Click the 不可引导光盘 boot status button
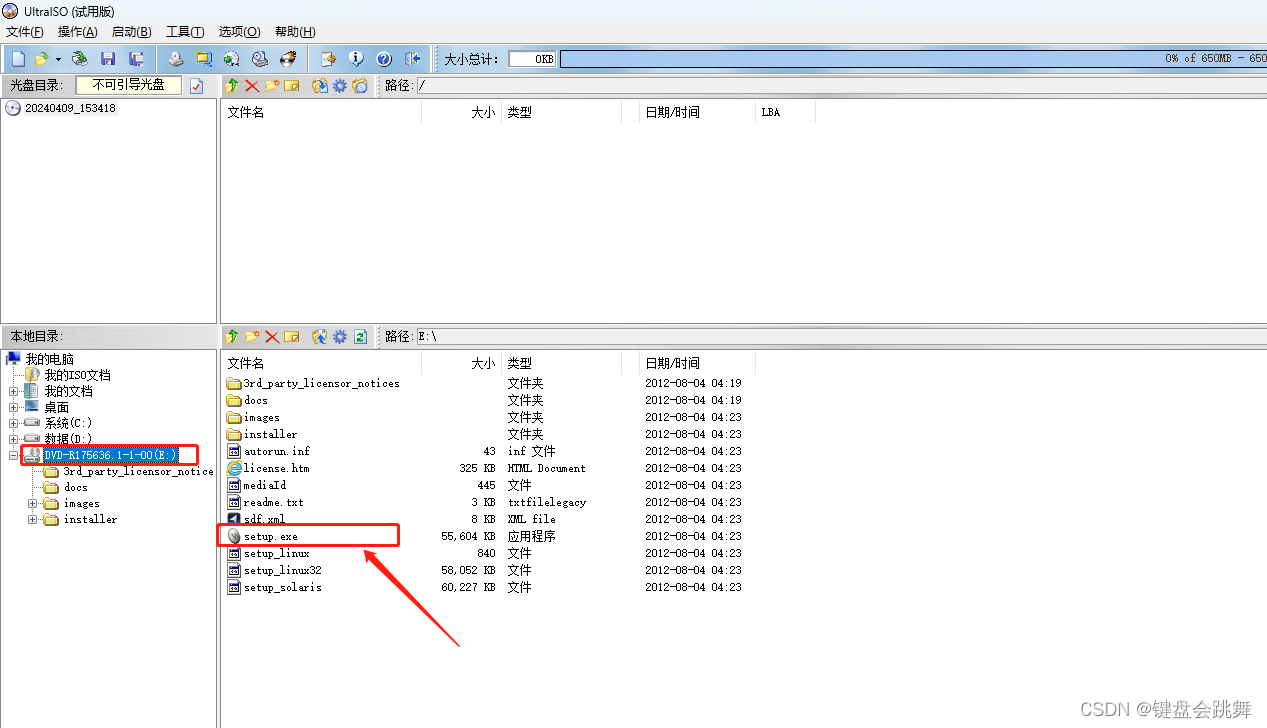 129,86
